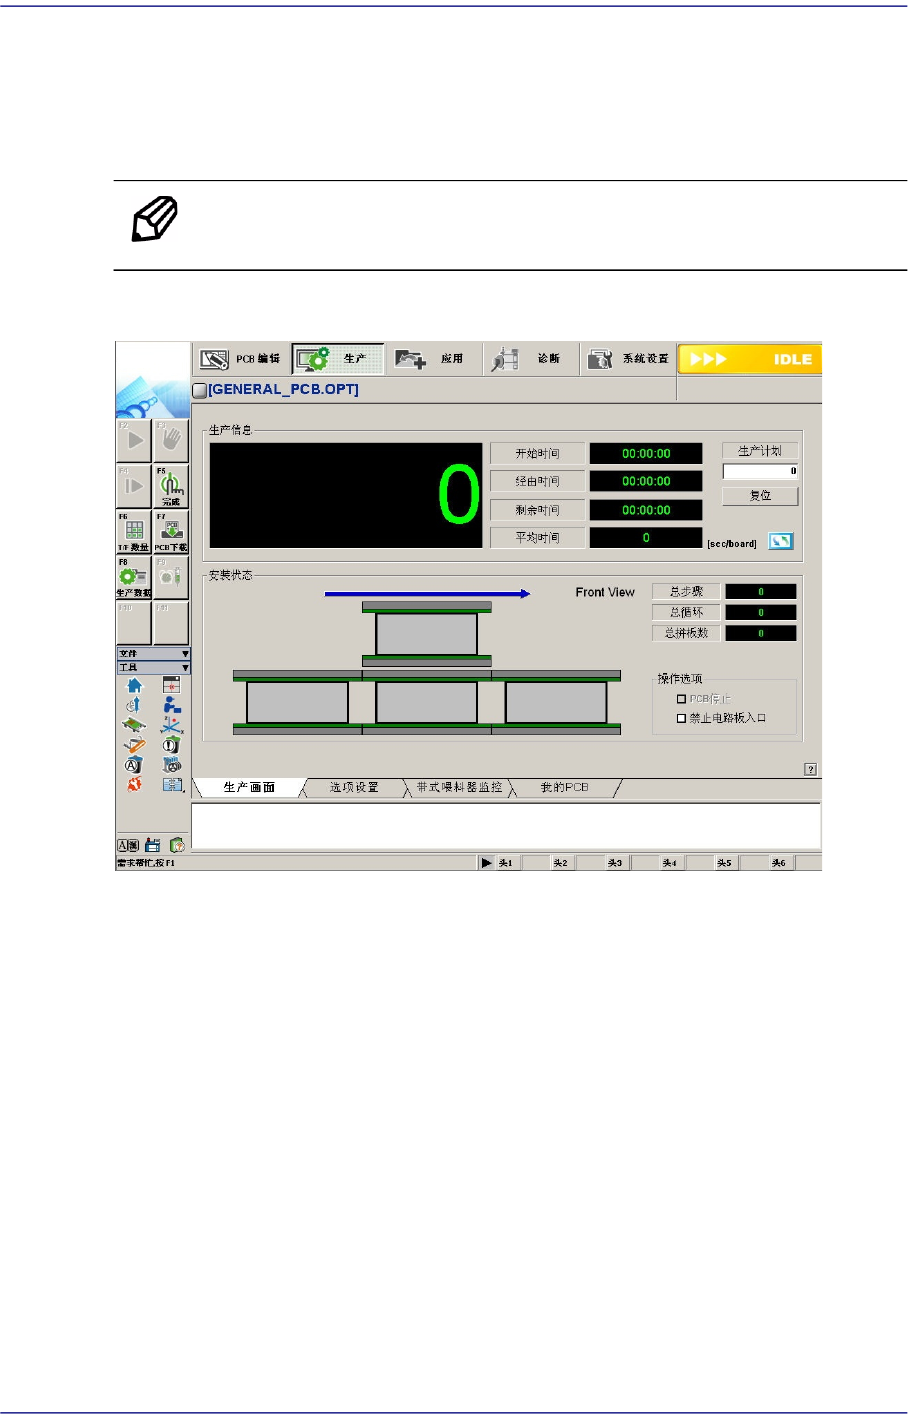
Task: Click the question mark help icon
Action: (811, 769)
